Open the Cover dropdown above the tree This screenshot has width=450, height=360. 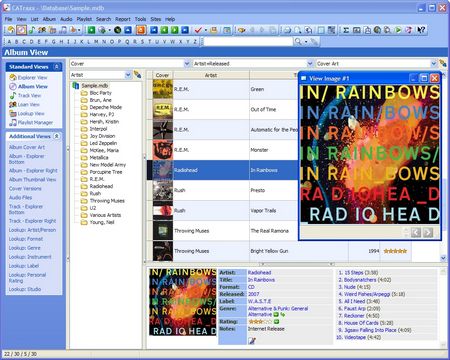186,63
